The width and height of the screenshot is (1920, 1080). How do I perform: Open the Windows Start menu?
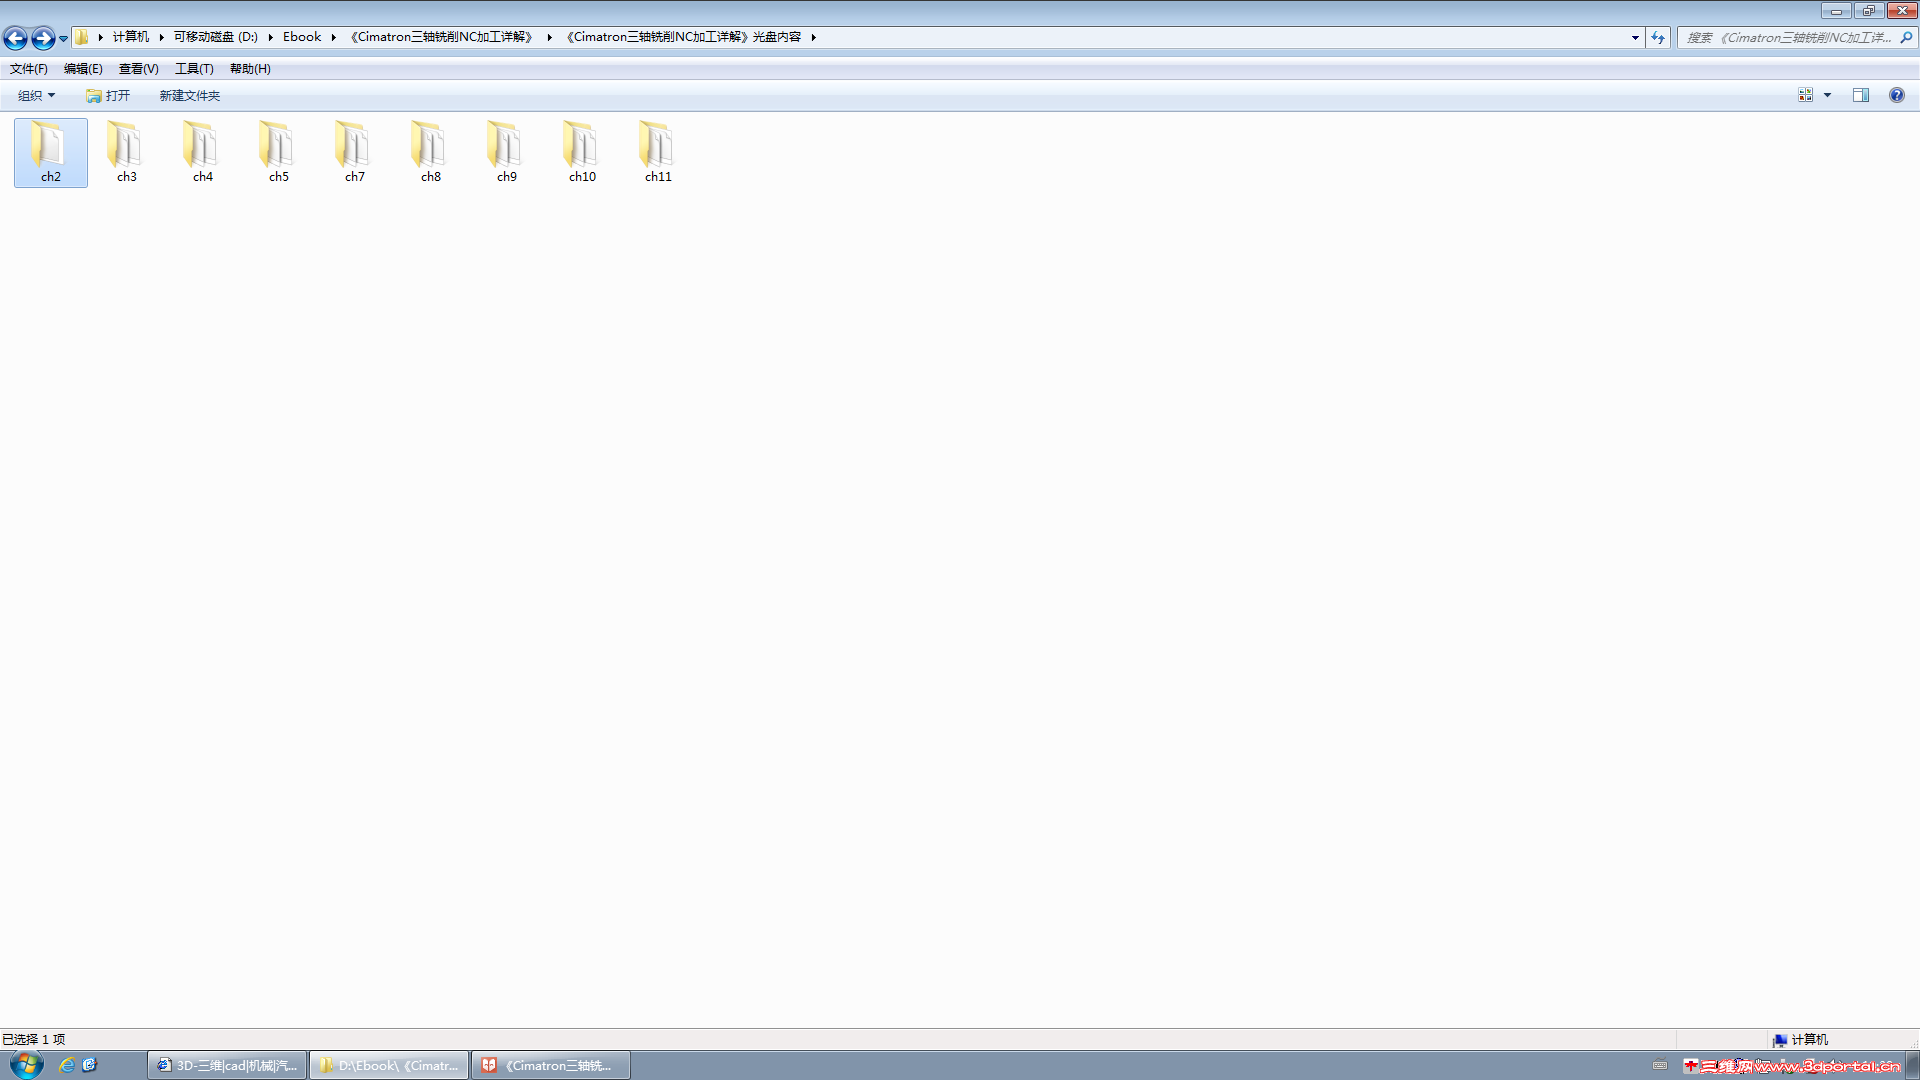(x=26, y=1065)
